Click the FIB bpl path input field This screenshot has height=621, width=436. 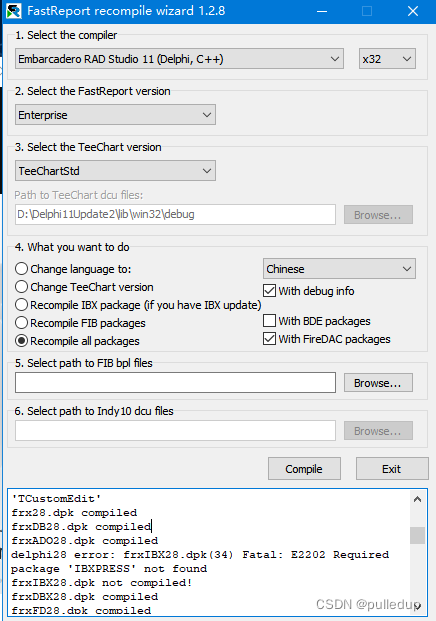[175, 383]
